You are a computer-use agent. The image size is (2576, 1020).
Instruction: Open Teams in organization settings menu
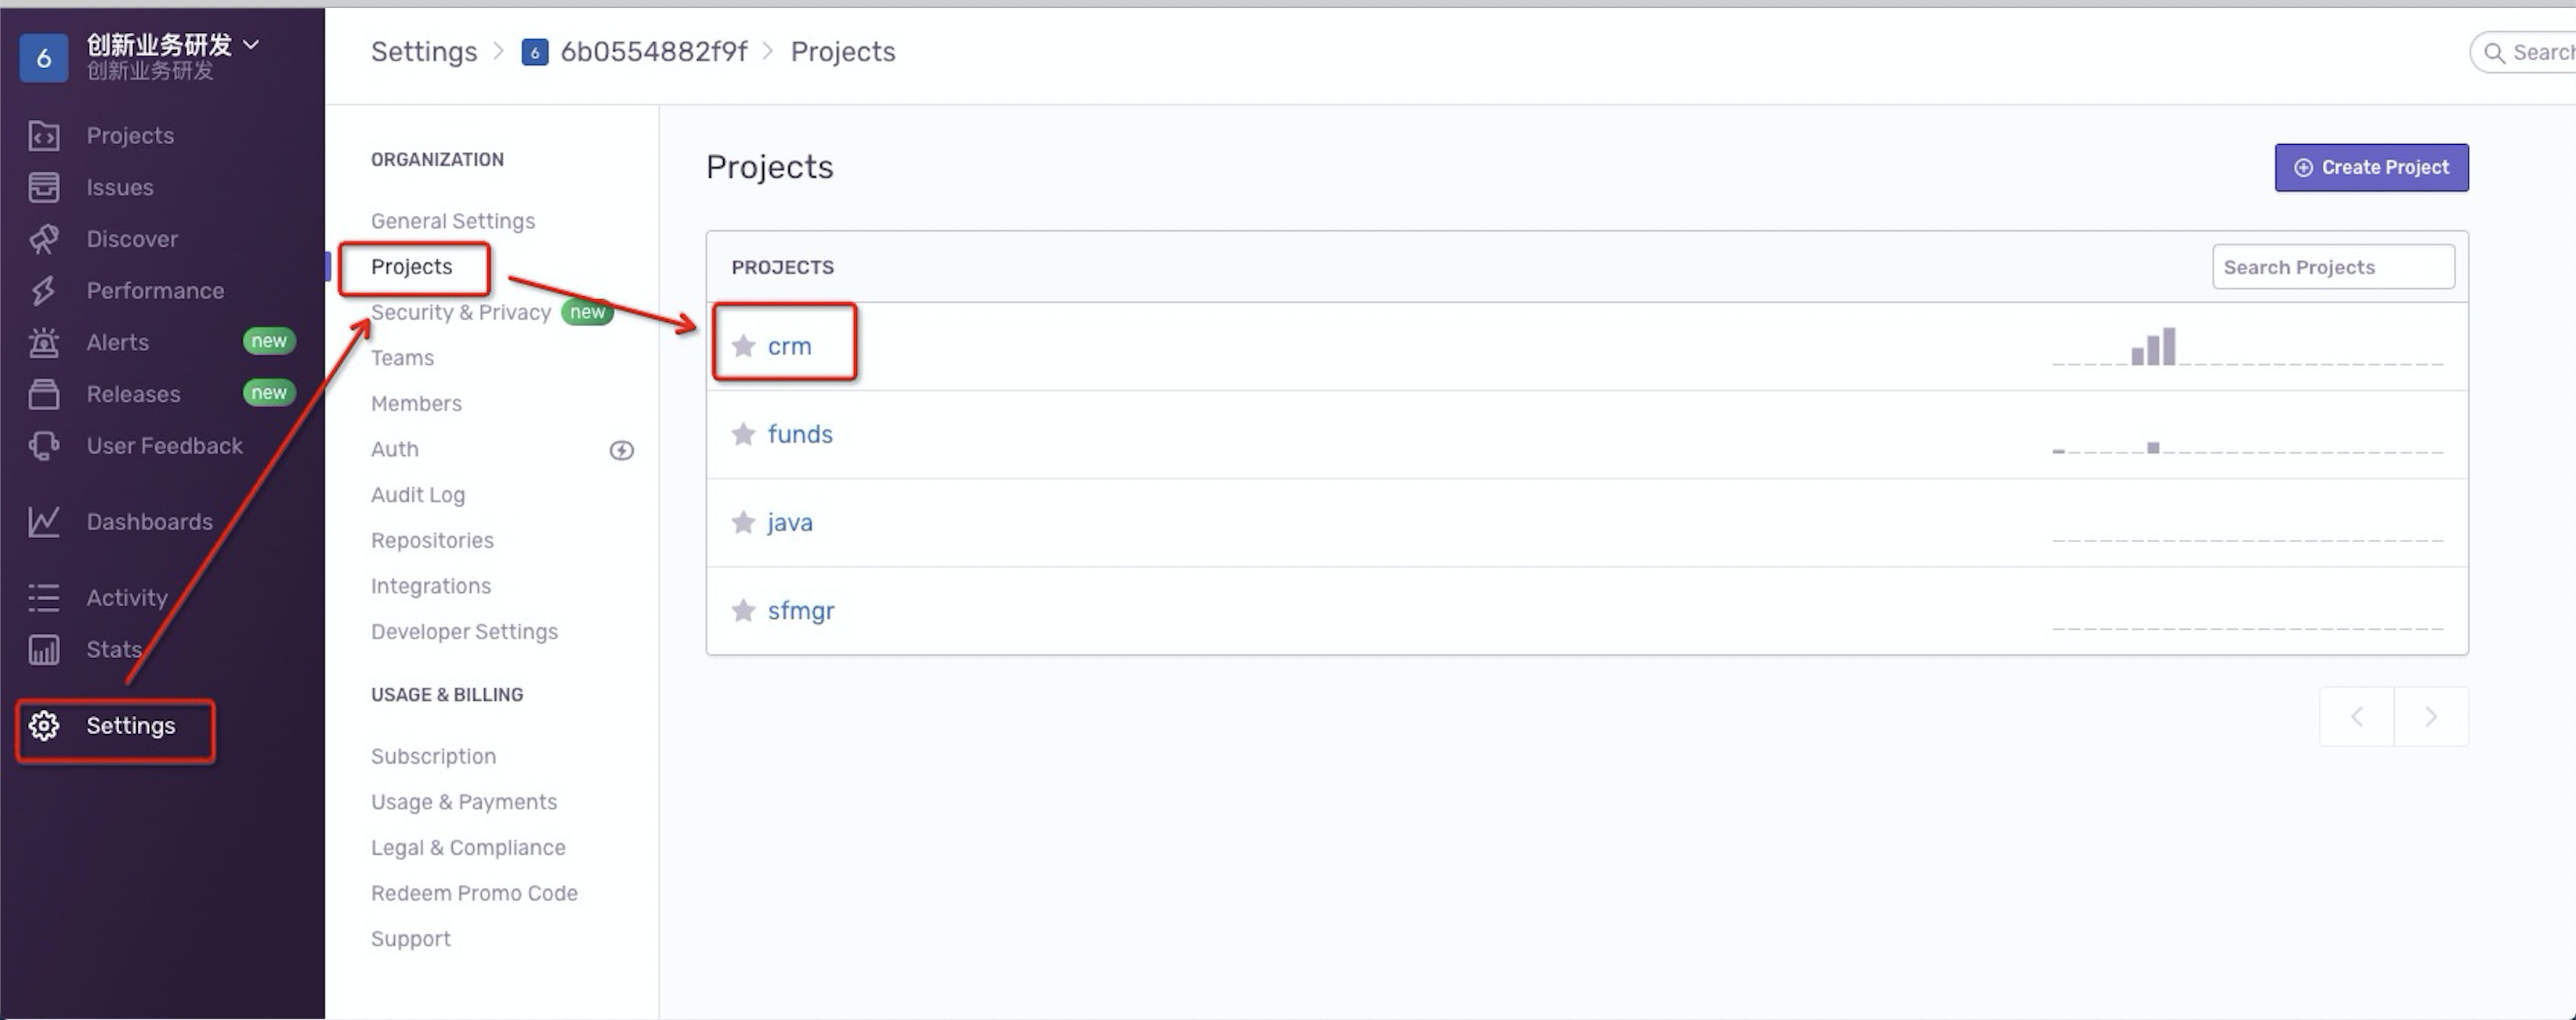pos(402,358)
